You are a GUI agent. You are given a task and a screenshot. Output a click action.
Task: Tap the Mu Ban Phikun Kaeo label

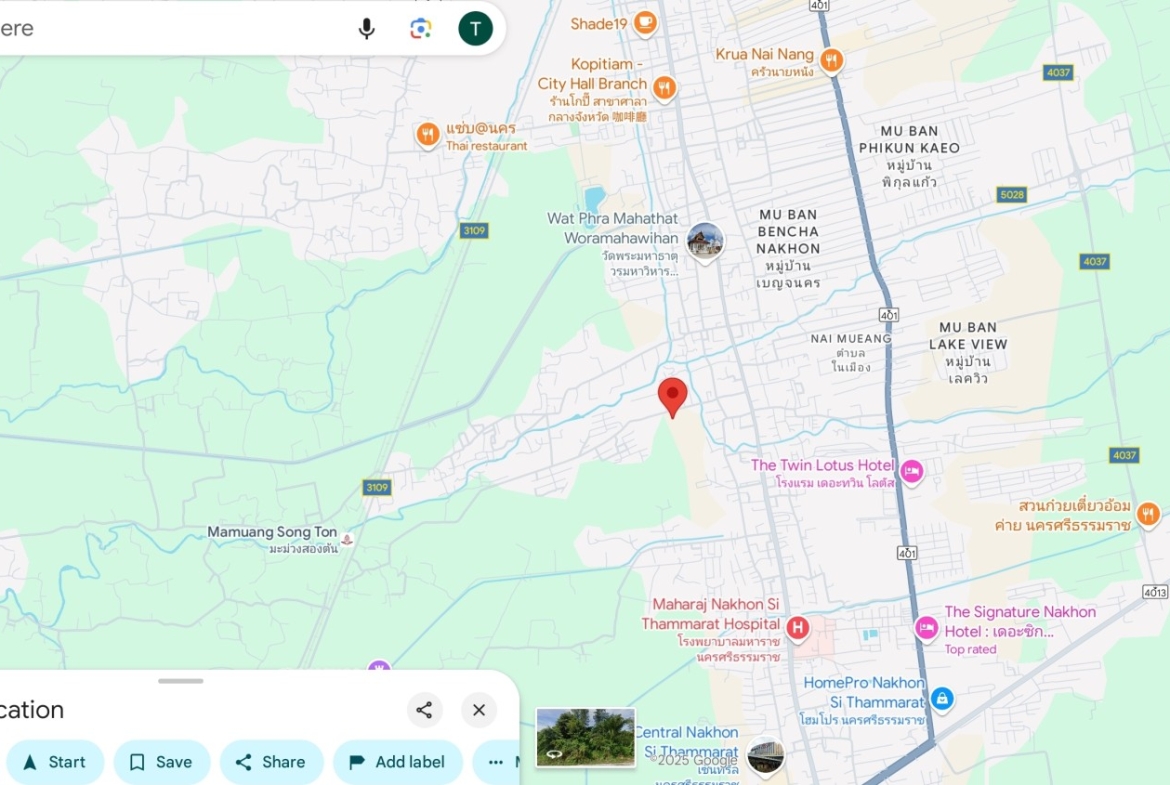909,156
